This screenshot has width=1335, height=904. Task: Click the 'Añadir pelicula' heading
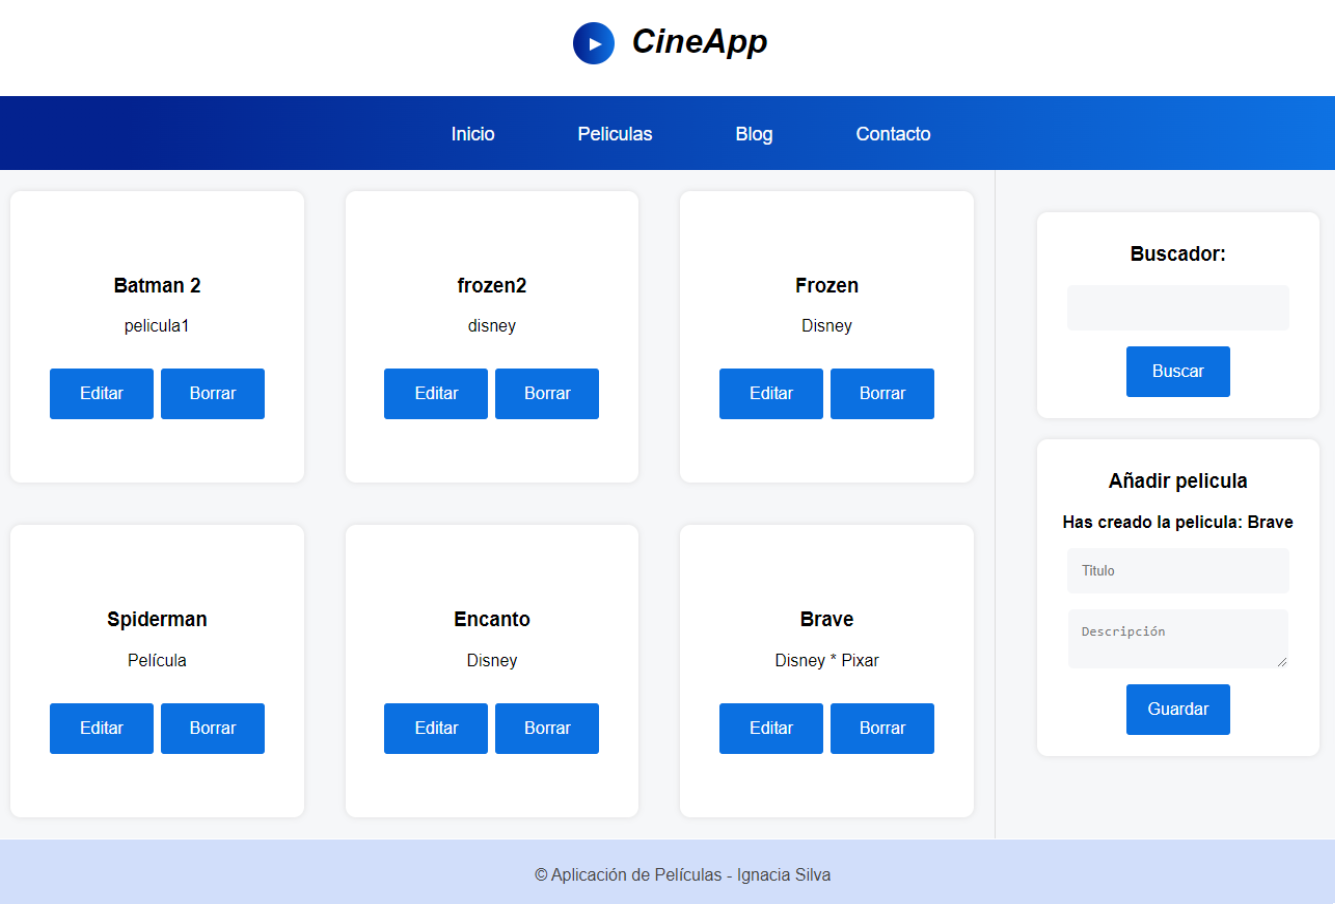point(1178,481)
